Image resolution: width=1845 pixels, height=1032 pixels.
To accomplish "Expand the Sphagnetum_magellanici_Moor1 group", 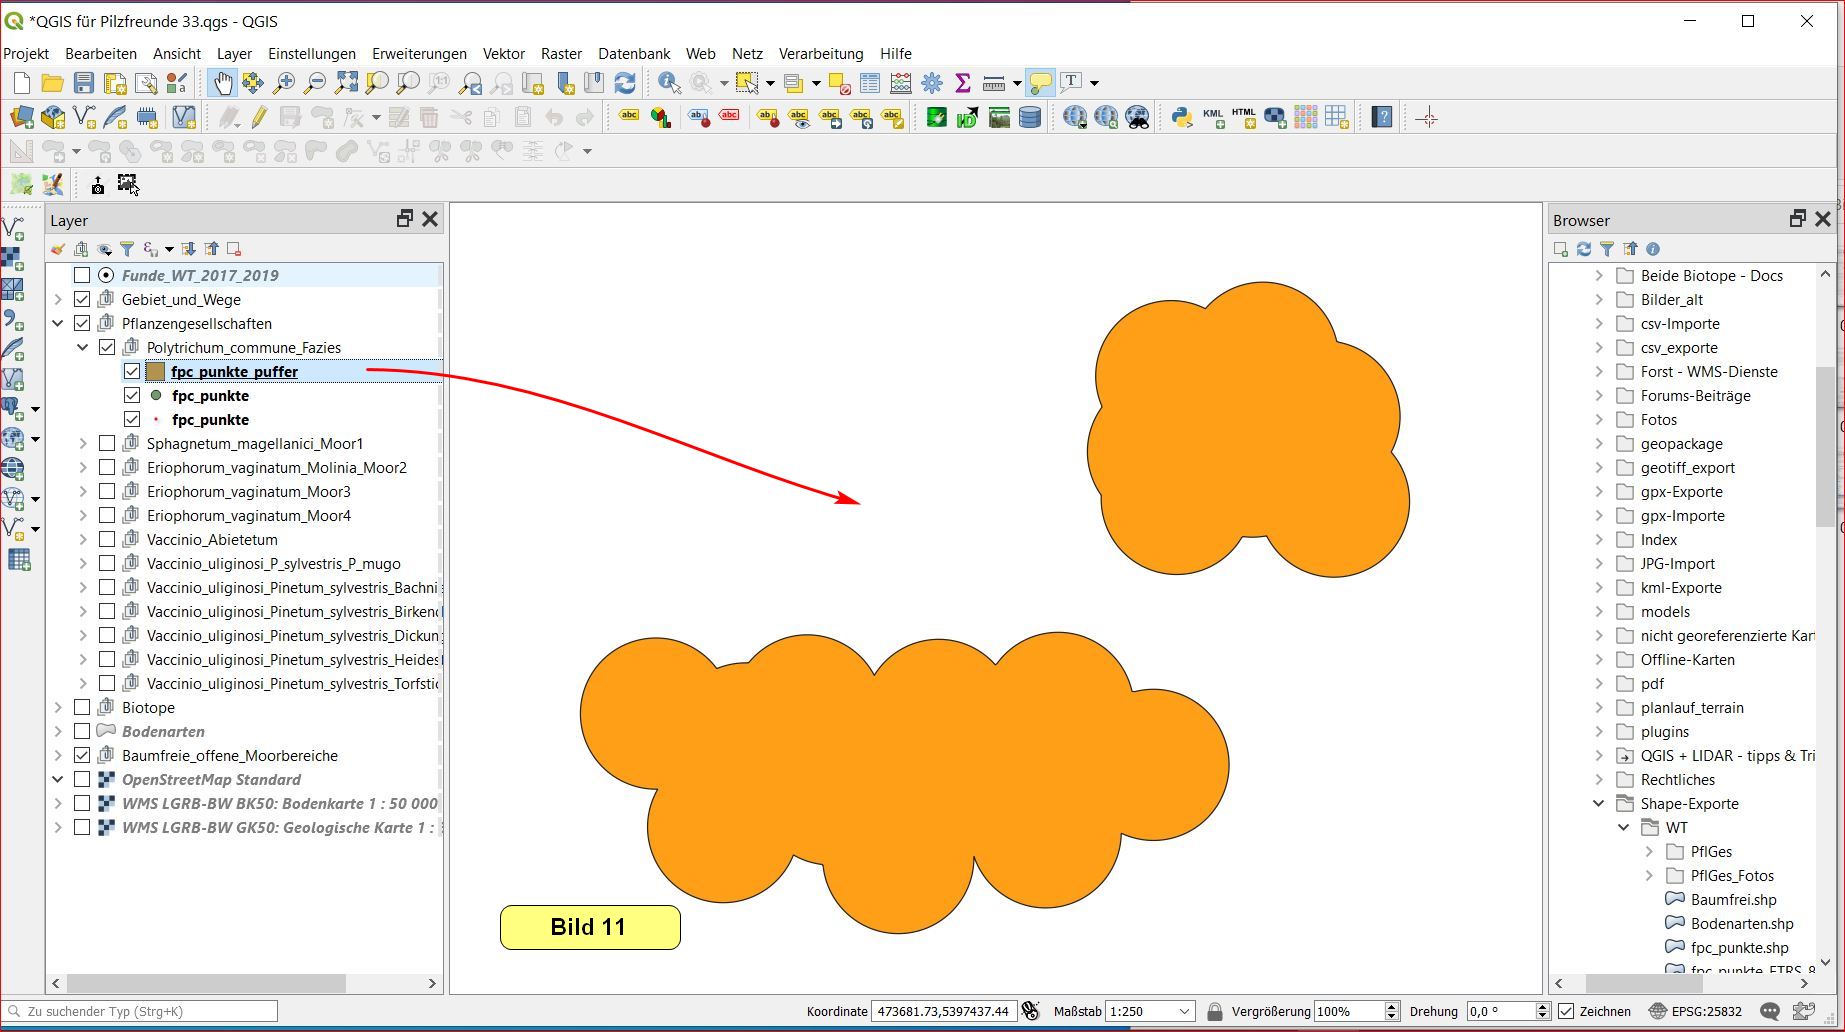I will (x=83, y=444).
